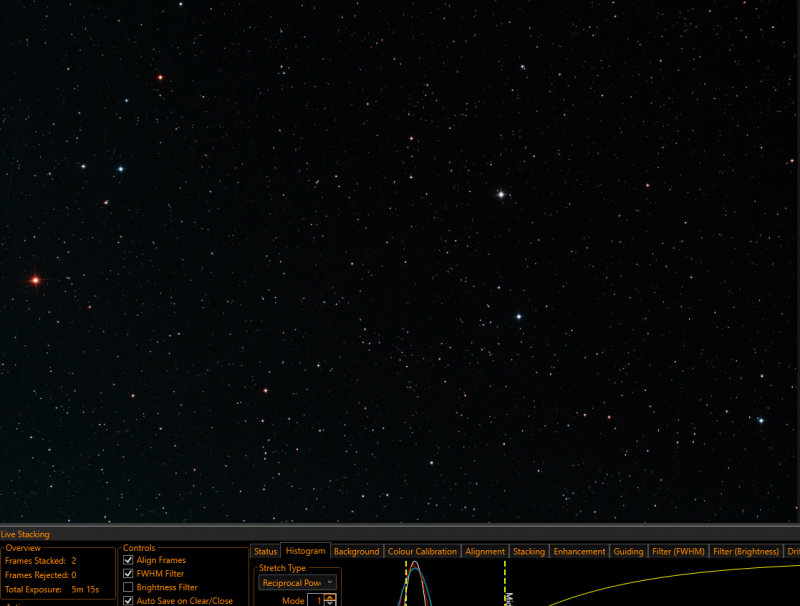The image size is (800, 606).
Task: Uncheck Auto Save on Clear/Close
Action: click(128, 601)
